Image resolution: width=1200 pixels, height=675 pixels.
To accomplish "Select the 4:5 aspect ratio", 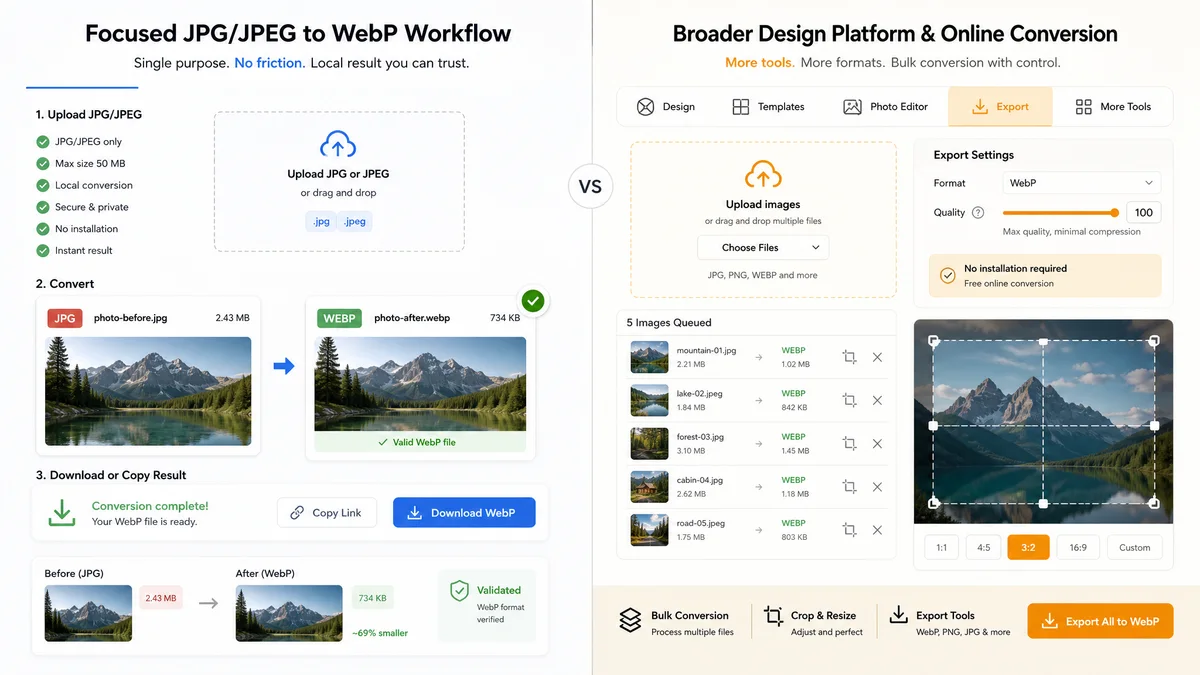I will 984,547.
